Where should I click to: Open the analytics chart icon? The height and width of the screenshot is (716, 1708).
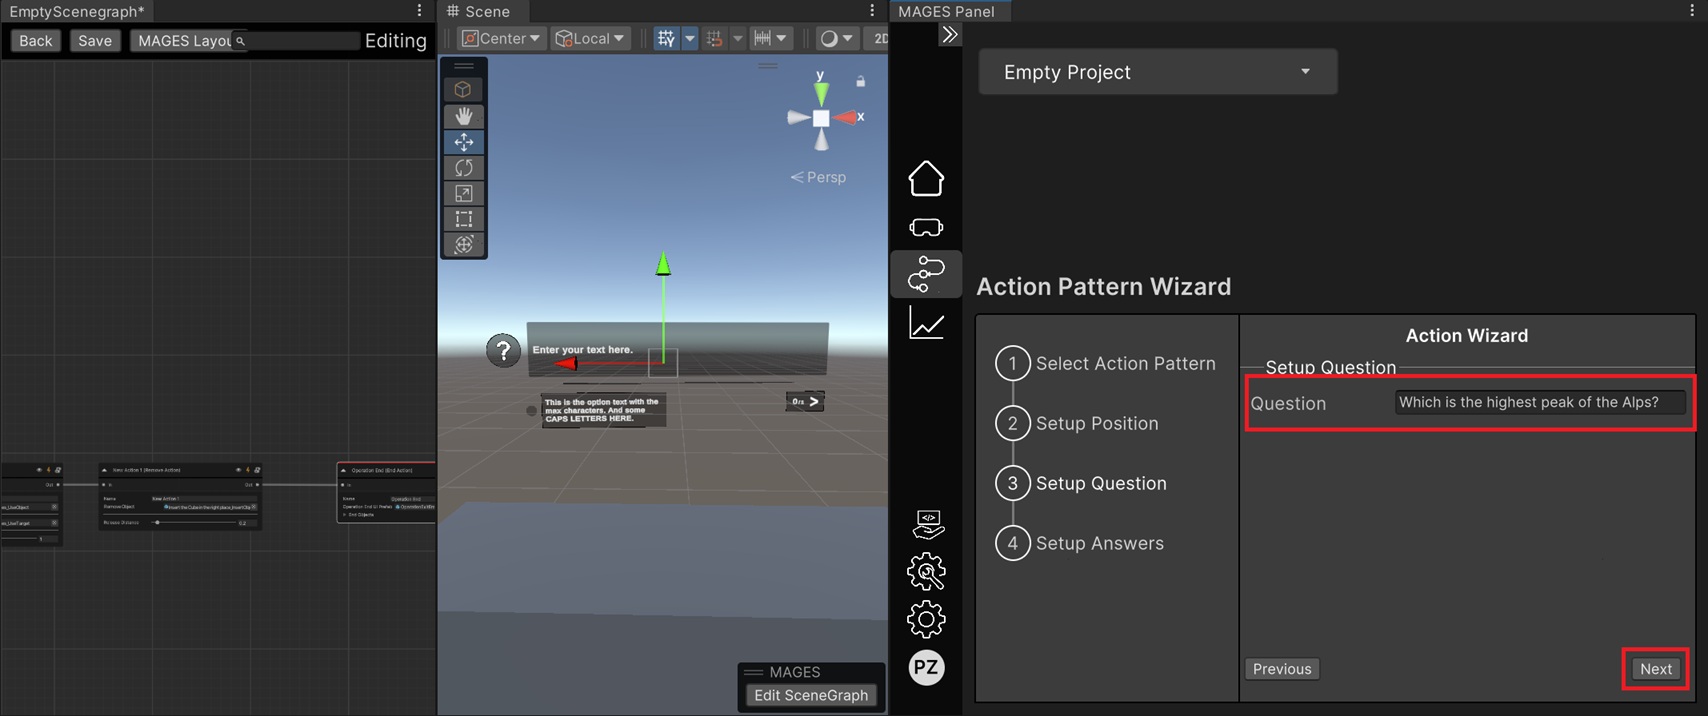(x=926, y=324)
